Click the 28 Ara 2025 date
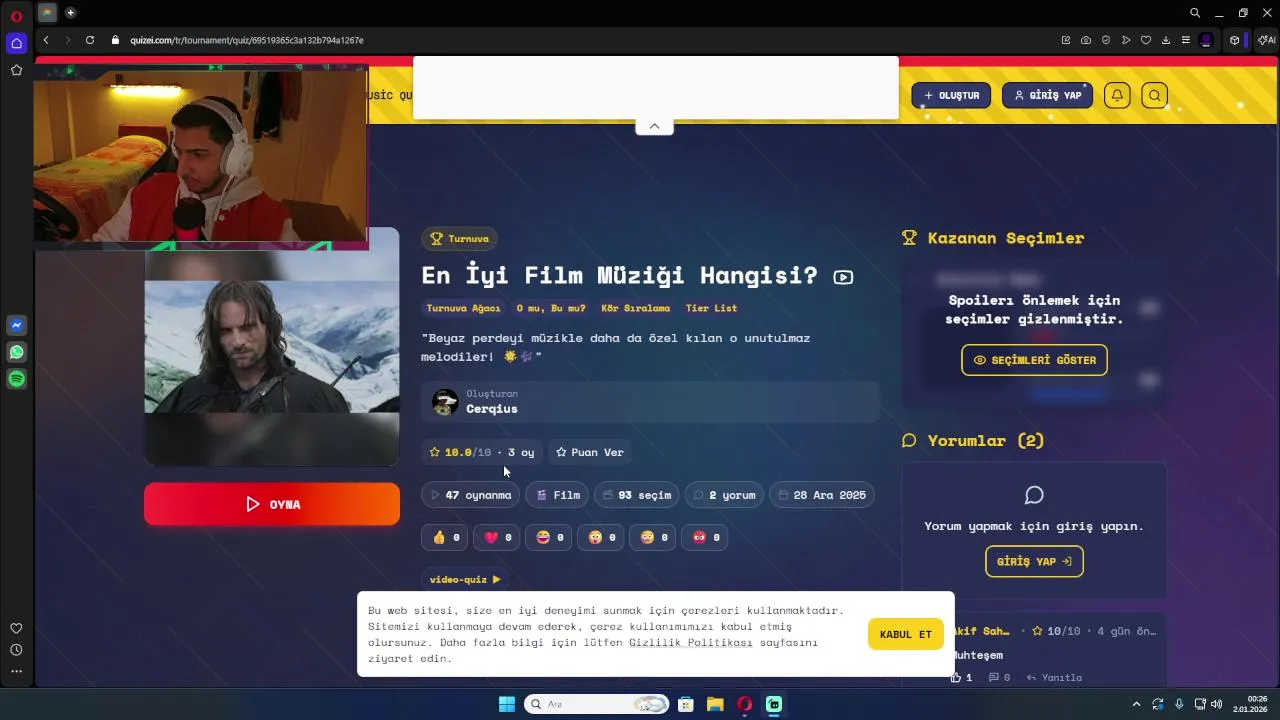The image size is (1280, 720). coord(822,495)
